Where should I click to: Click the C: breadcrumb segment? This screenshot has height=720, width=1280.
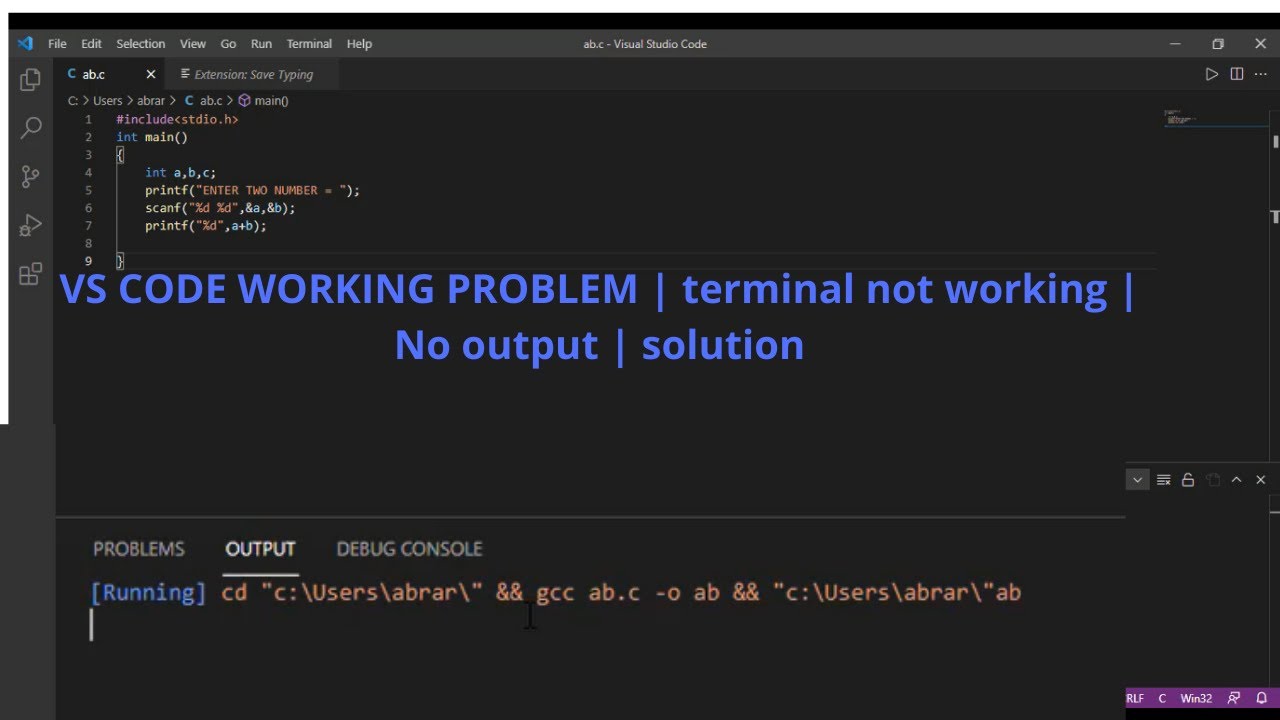coord(73,101)
